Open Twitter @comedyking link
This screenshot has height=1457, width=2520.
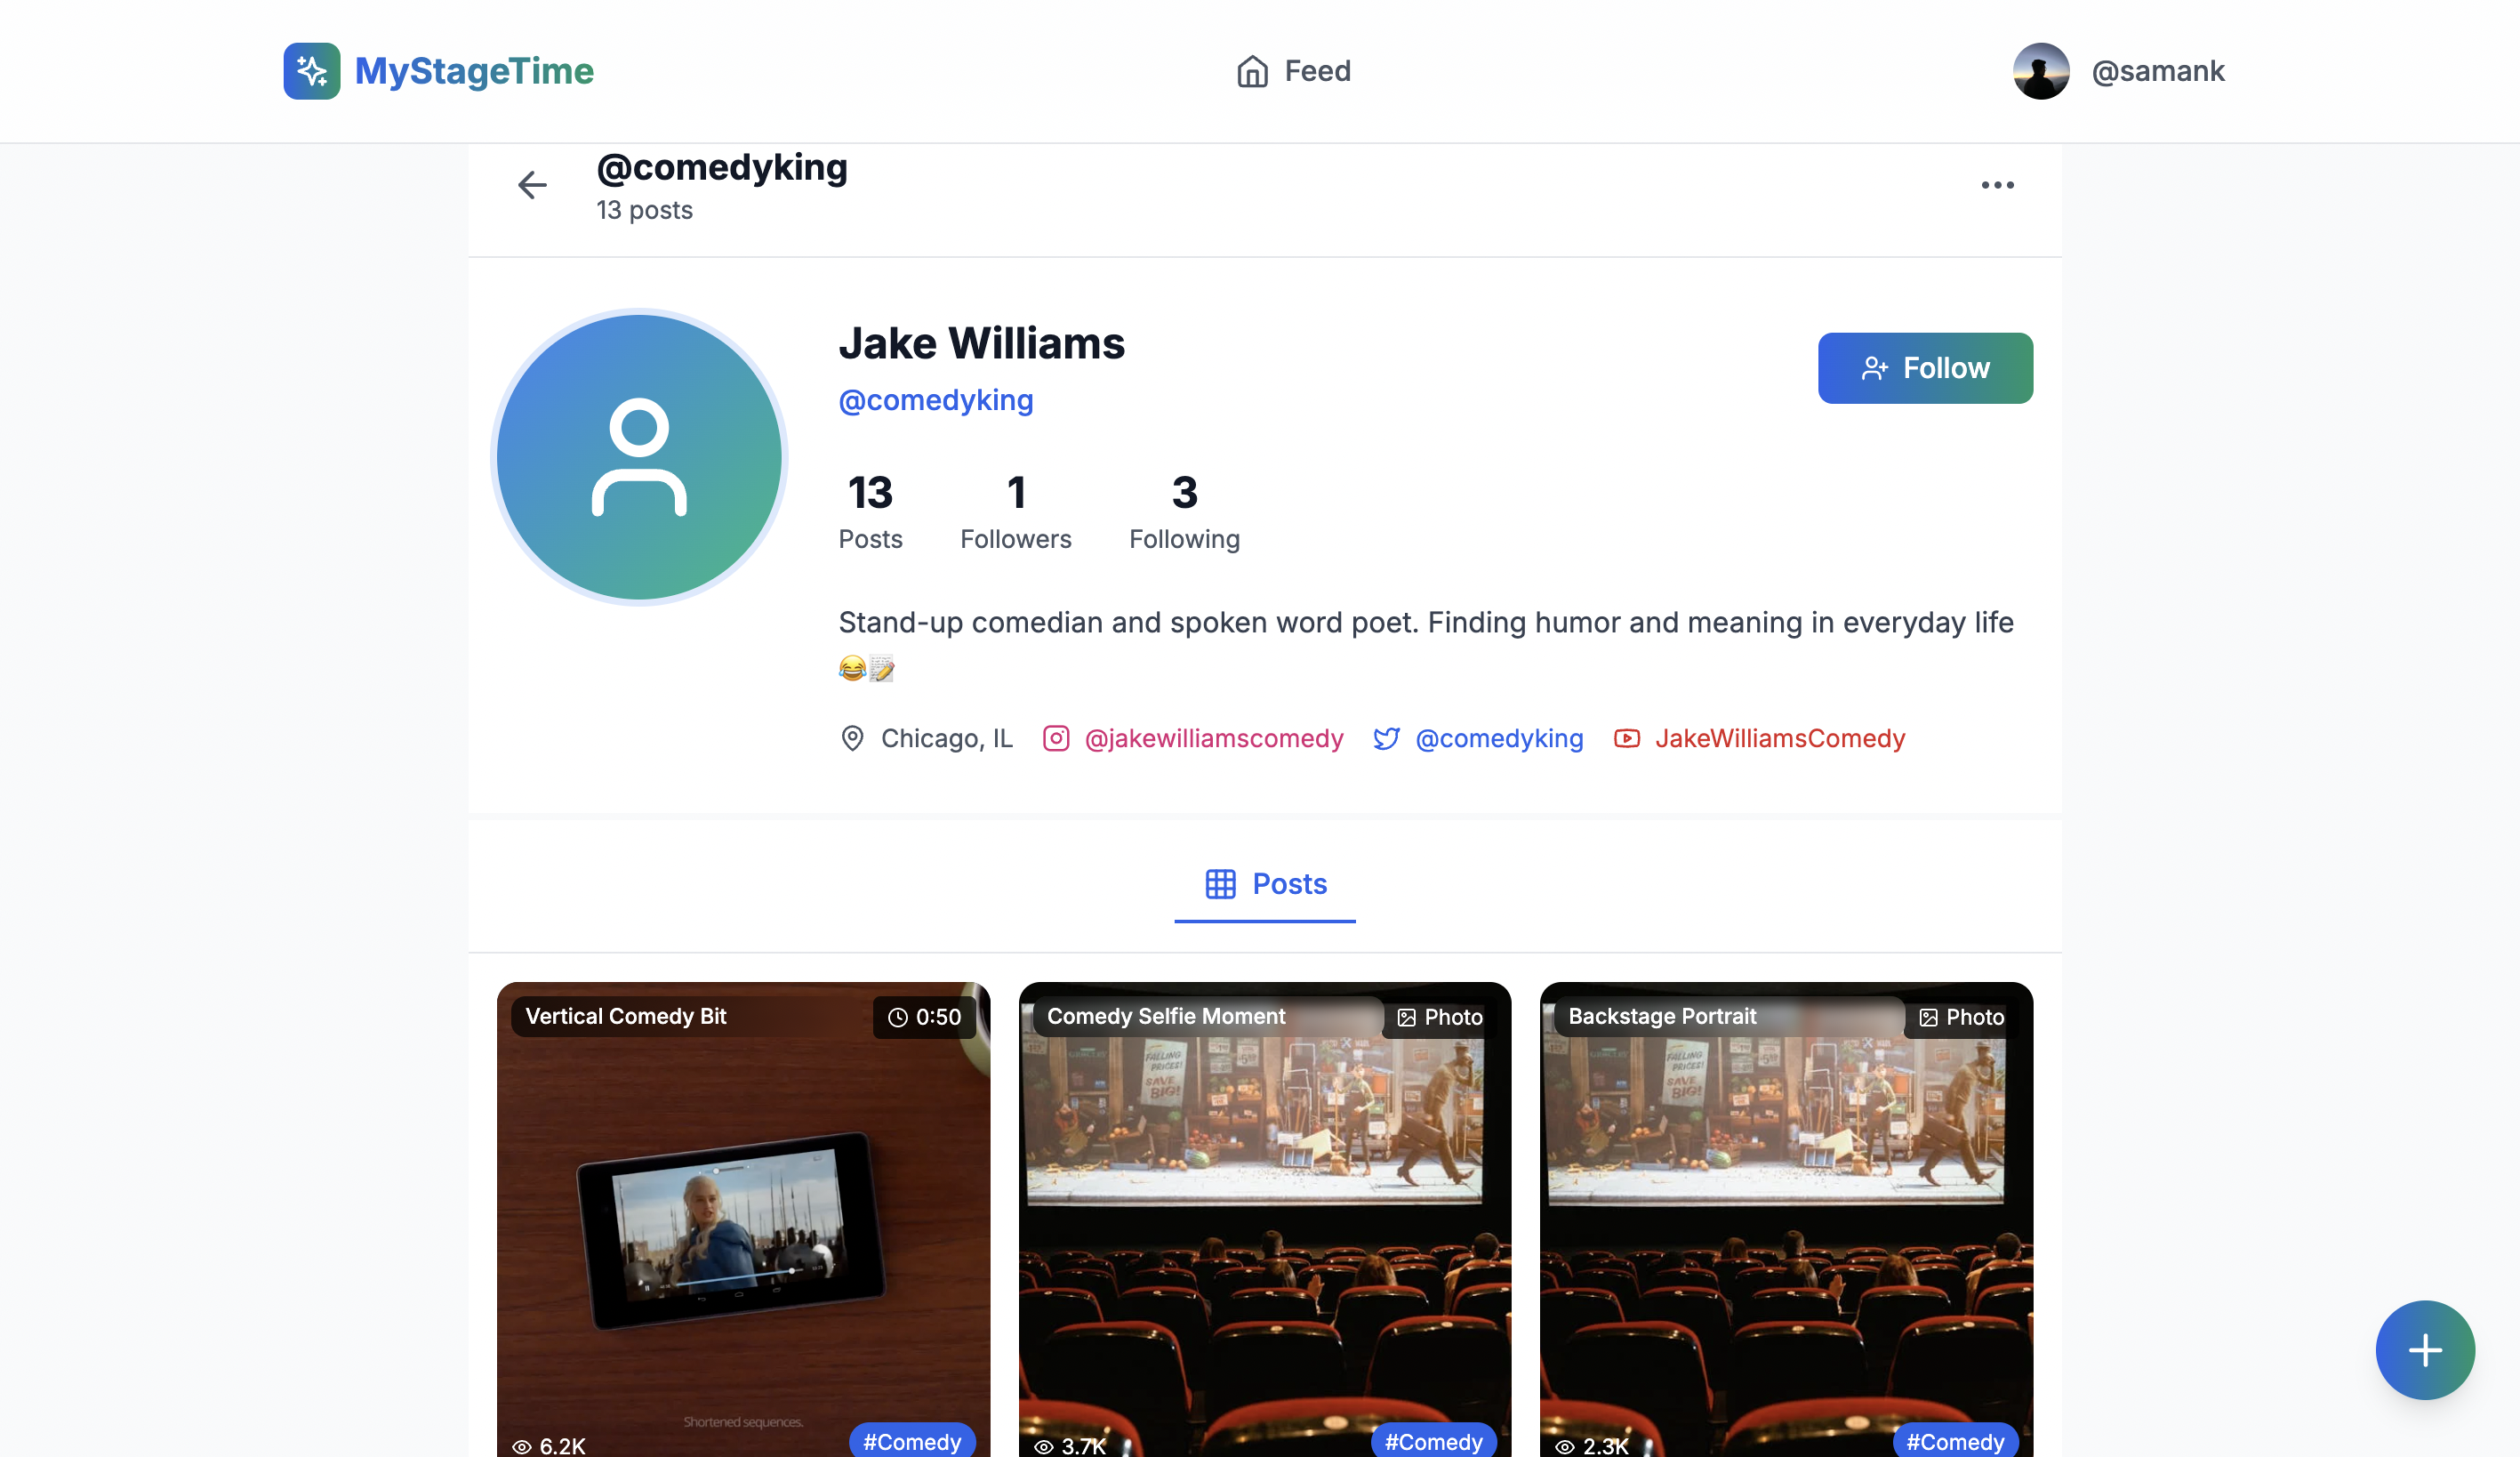pos(1498,738)
